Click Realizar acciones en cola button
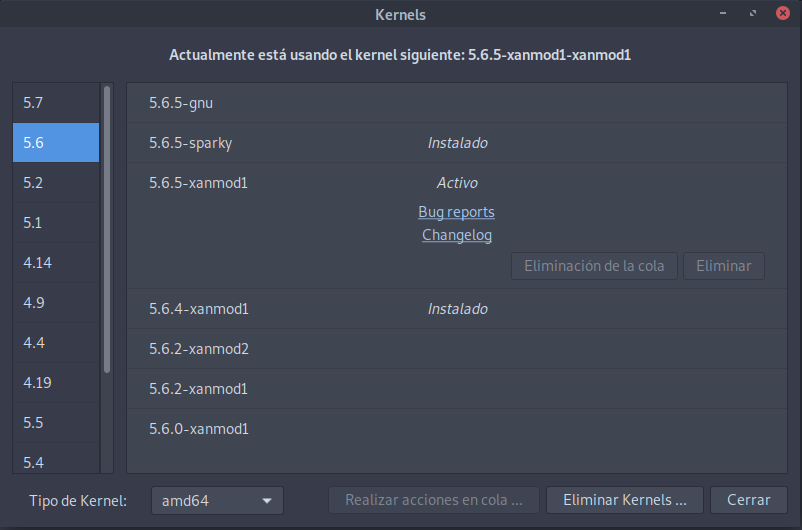Image resolution: width=802 pixels, height=530 pixels. 433,500
